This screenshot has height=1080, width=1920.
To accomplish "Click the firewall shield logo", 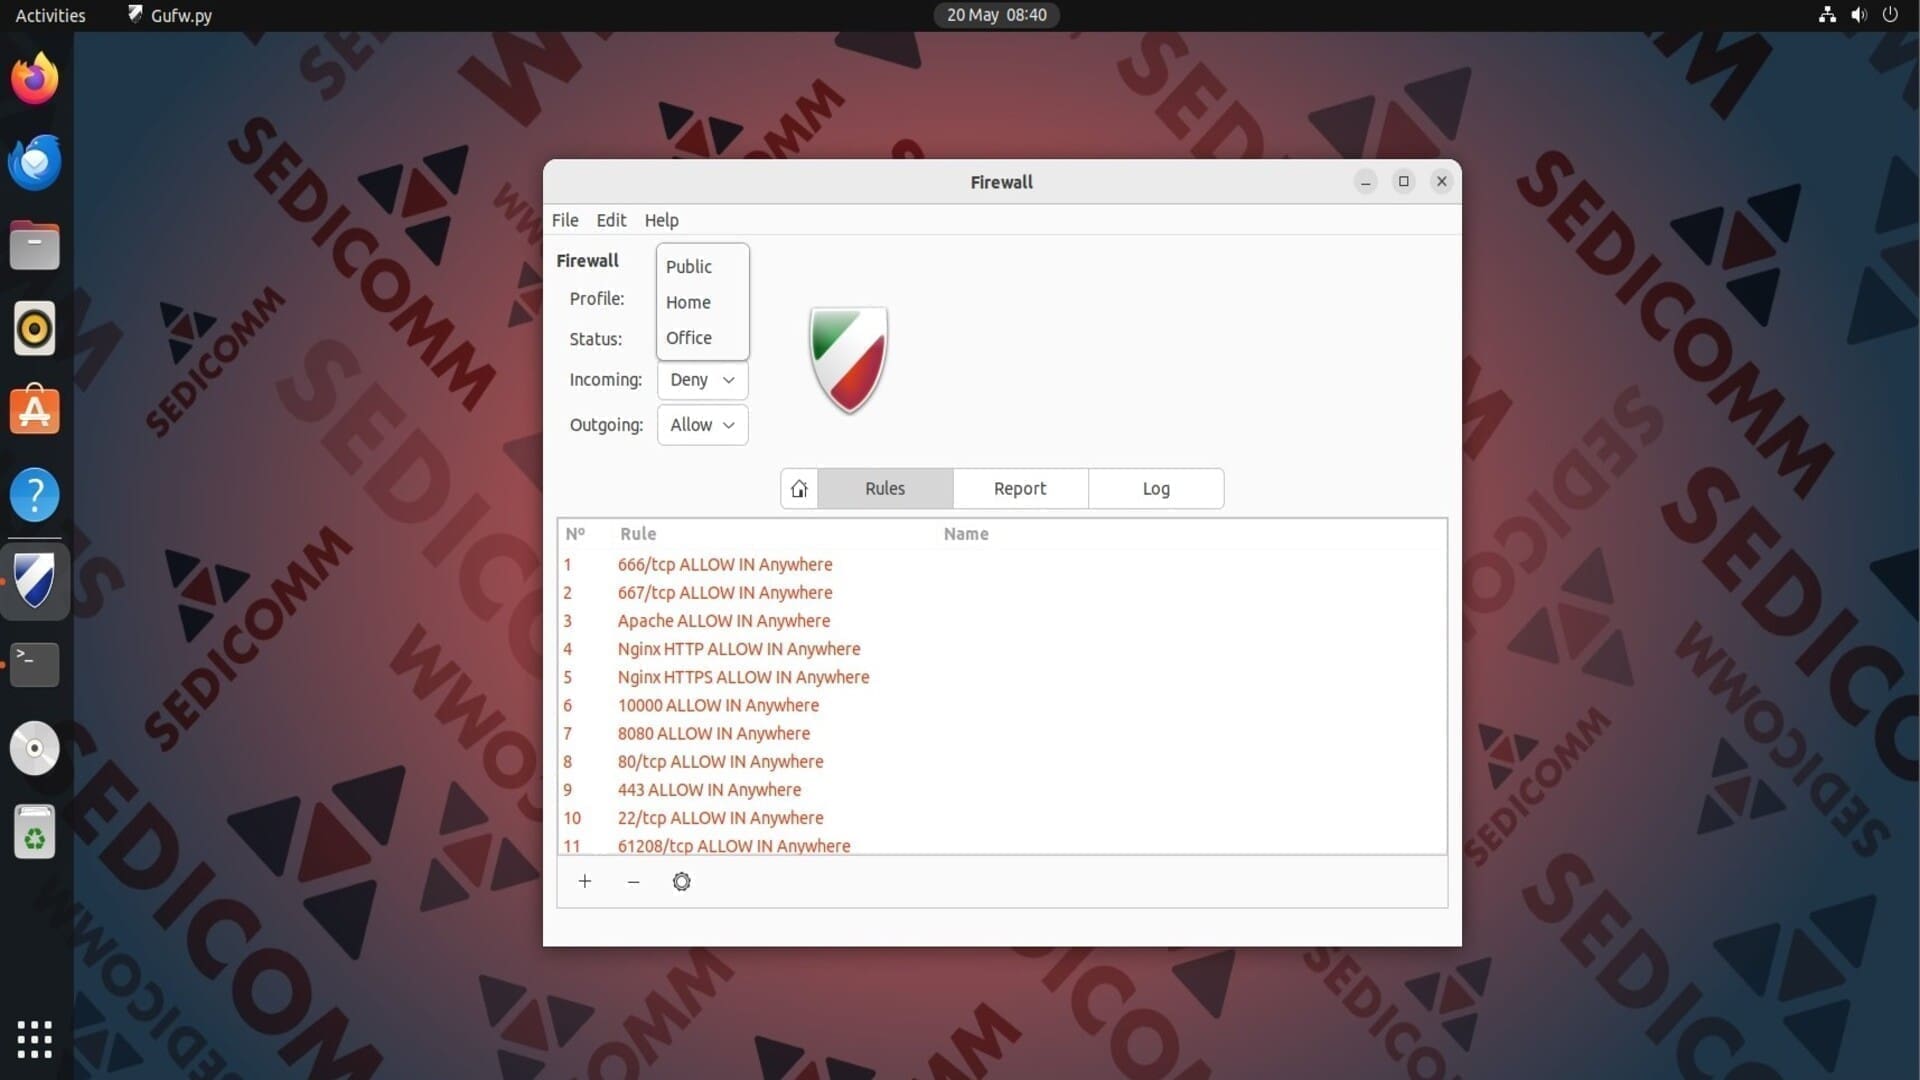I will (x=848, y=360).
